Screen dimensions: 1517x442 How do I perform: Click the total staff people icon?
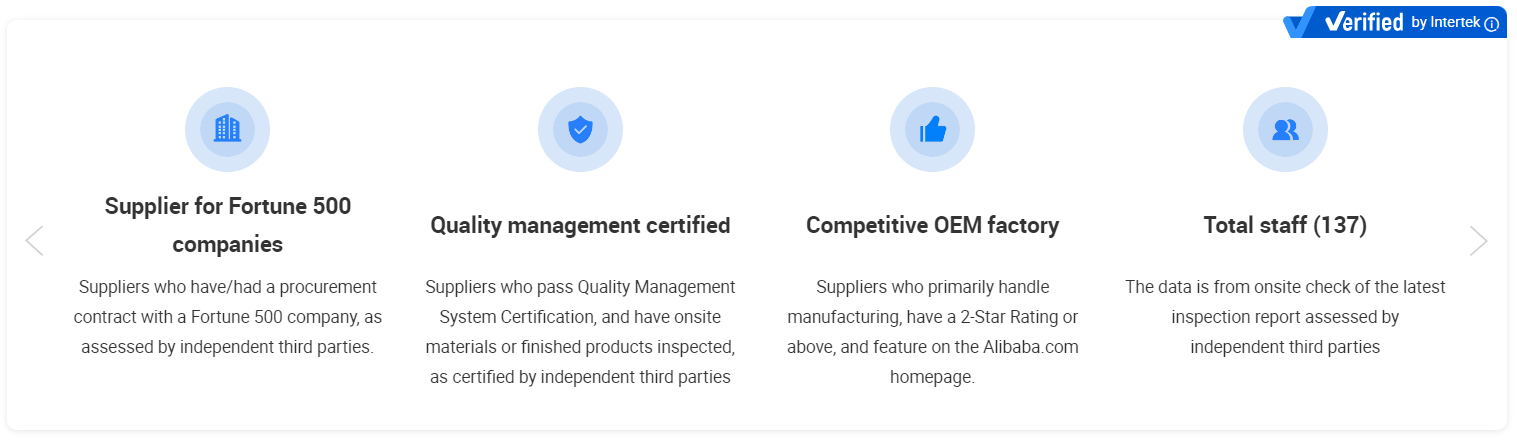1285,129
